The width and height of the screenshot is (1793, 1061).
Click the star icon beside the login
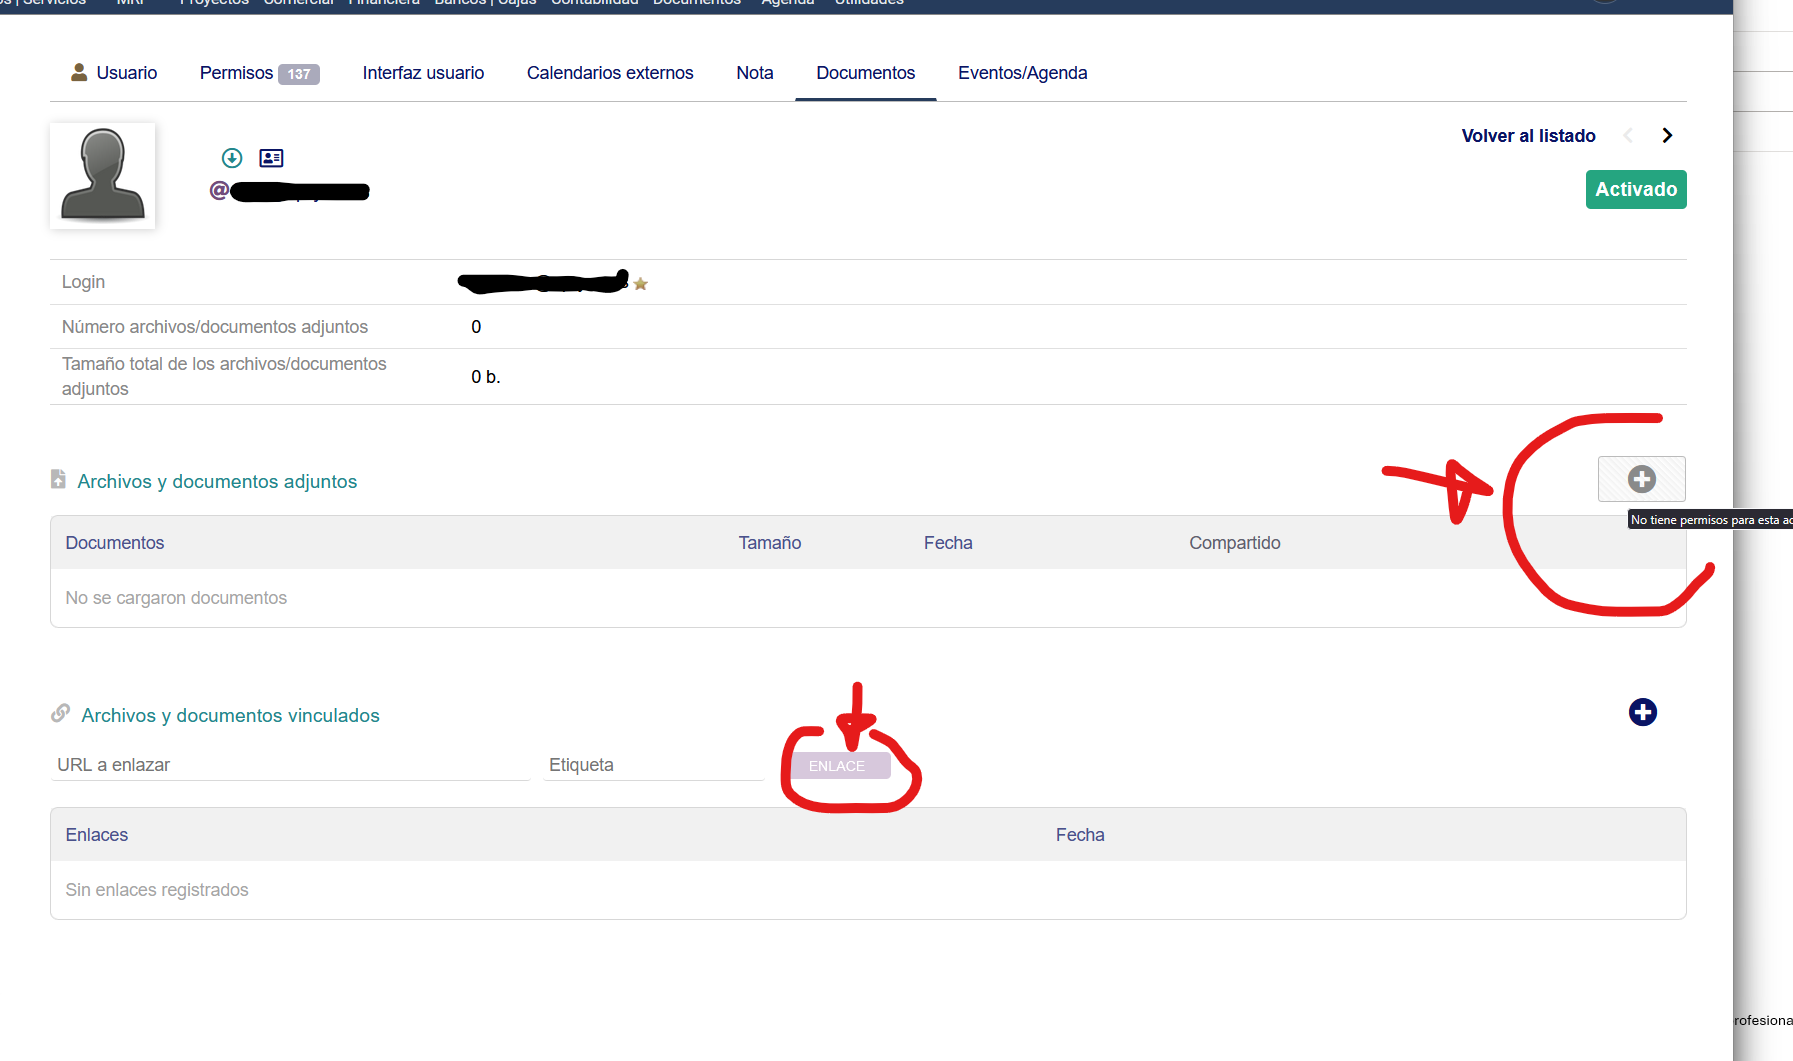(x=641, y=284)
